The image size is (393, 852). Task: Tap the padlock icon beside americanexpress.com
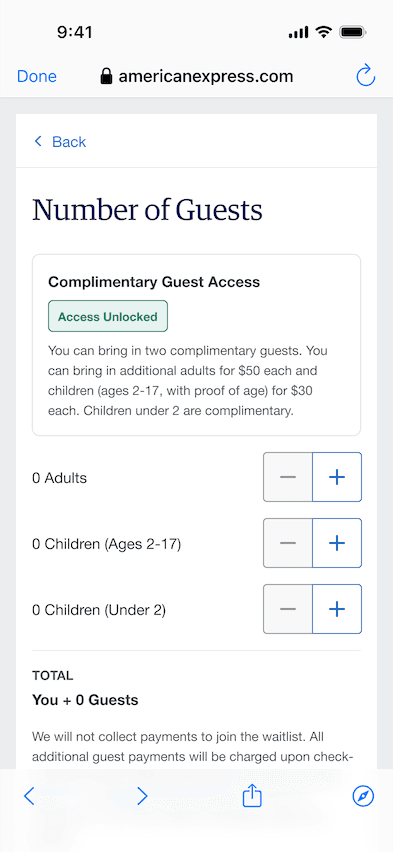click(x=107, y=76)
